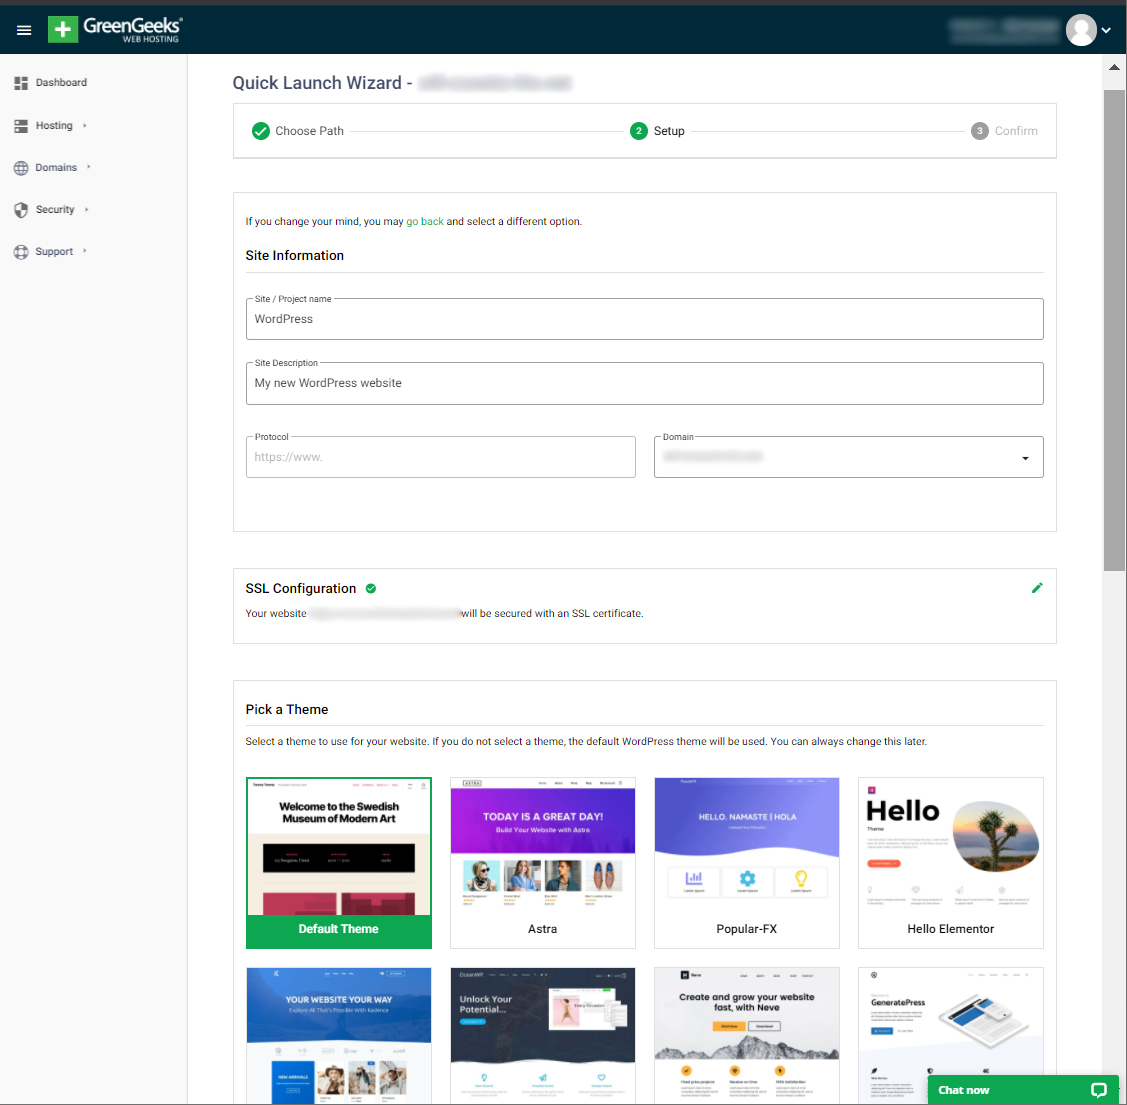Expand Security submenu arrow
Image resolution: width=1127 pixels, height=1105 pixels.
coord(86,209)
